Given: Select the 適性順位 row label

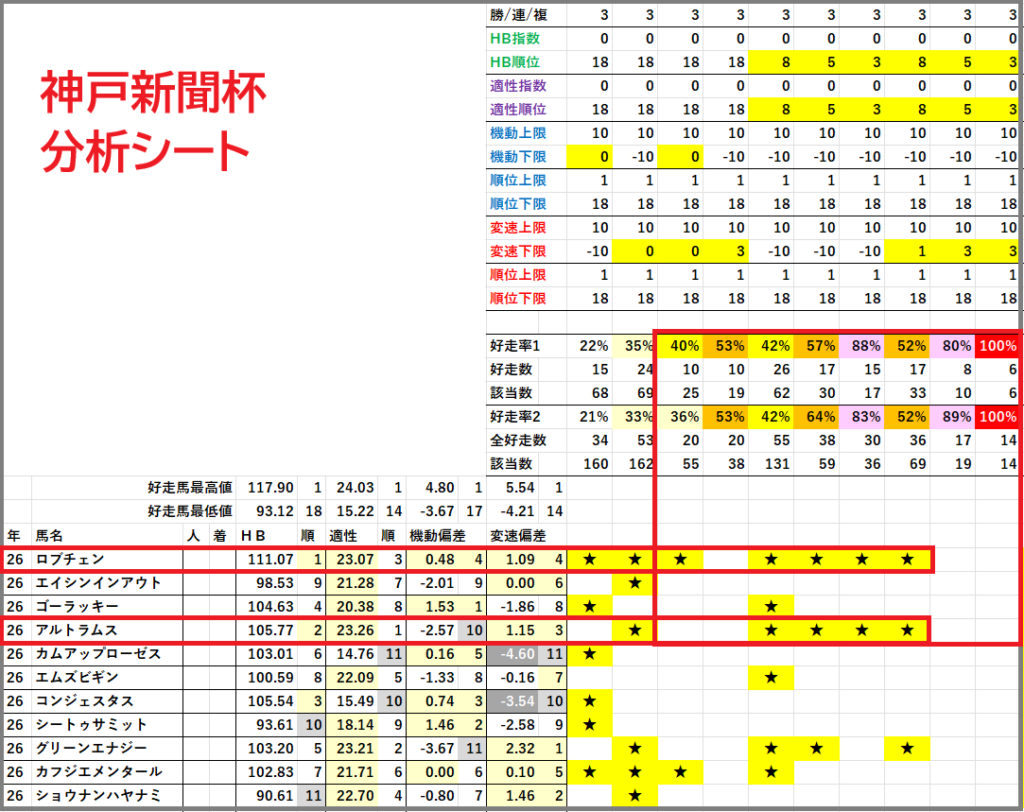Looking at the screenshot, I should (518, 109).
